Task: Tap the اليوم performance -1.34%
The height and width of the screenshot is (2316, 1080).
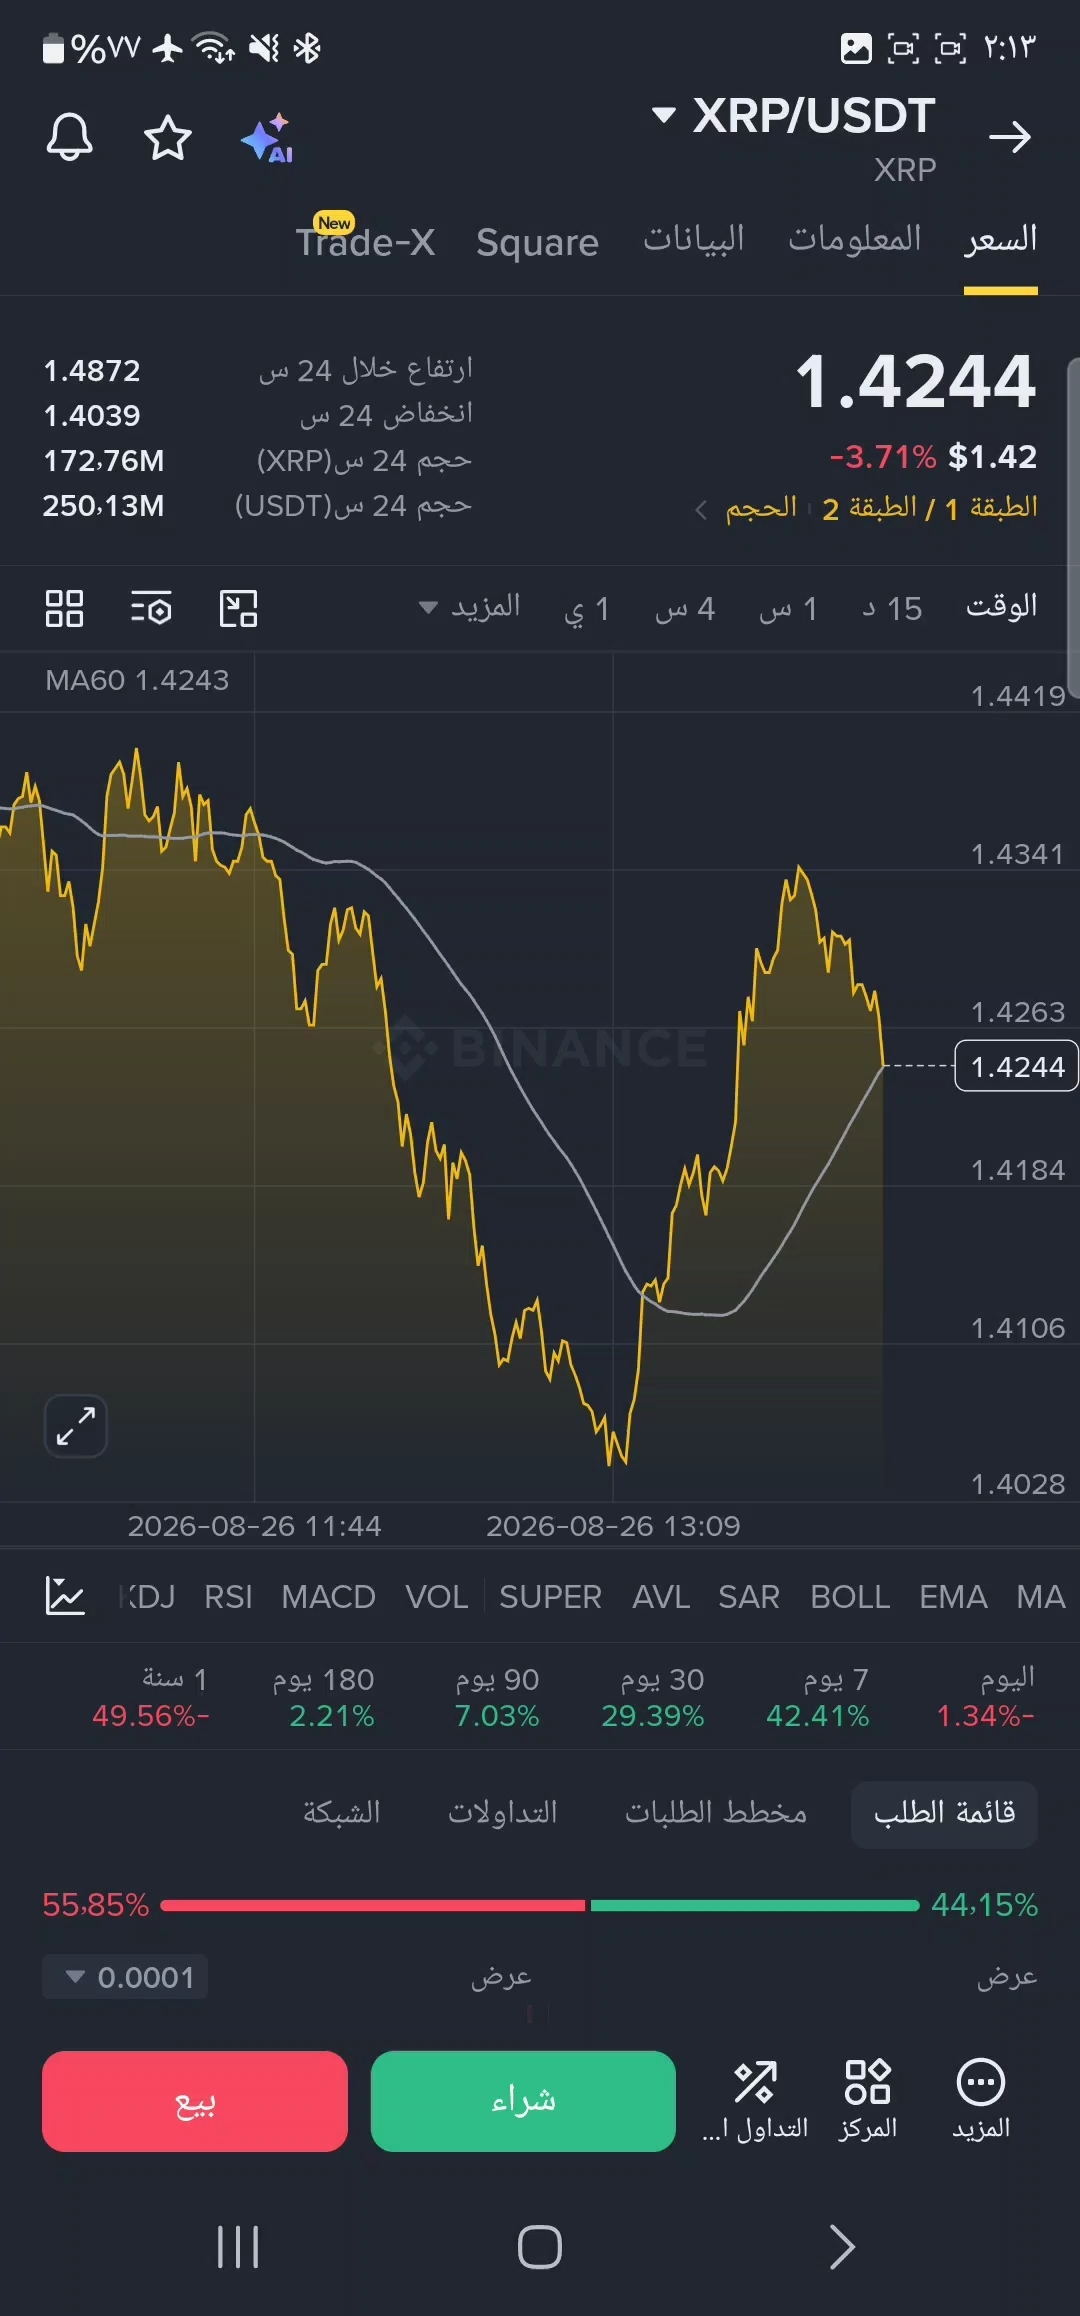Action: pyautogui.click(x=985, y=1697)
